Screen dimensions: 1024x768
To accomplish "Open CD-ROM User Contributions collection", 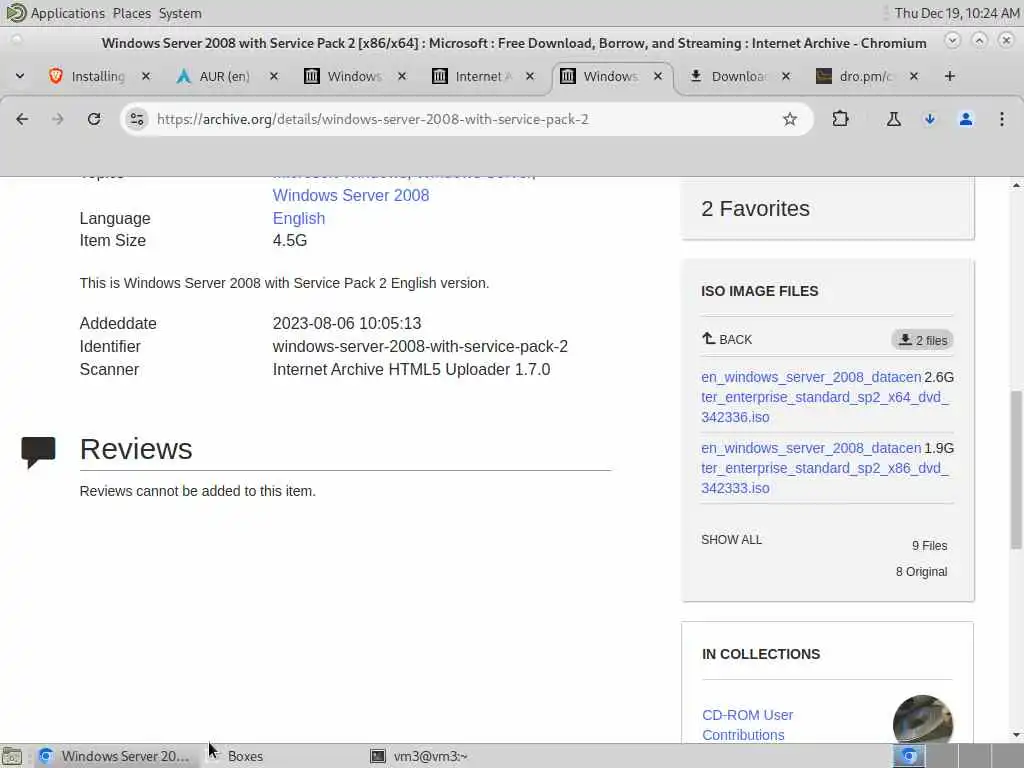I will point(747,725).
